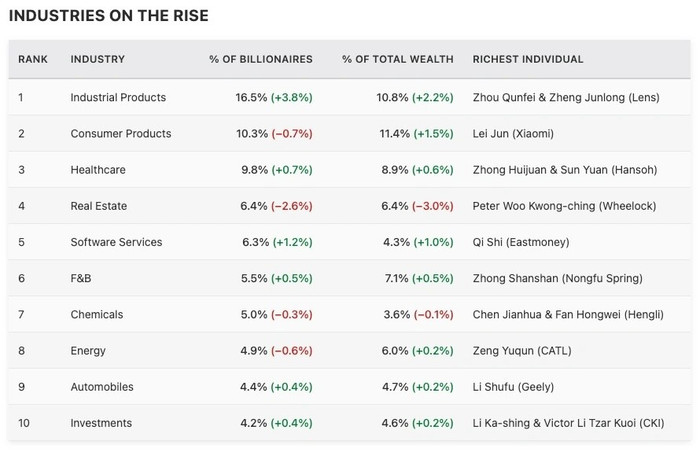Click Zhong Shanshan (Nongfu Spring) name

(x=557, y=278)
